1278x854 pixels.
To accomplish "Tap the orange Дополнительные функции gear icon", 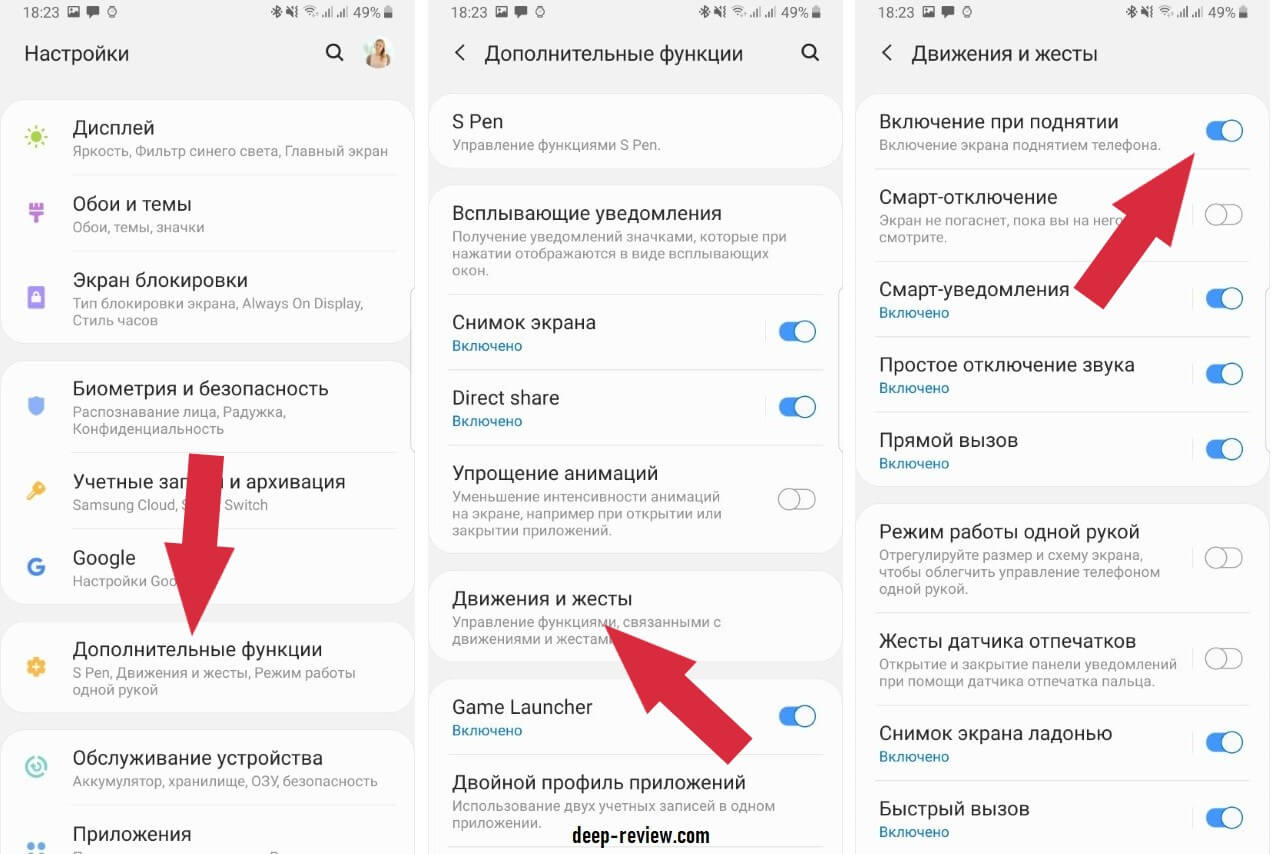I will (36, 666).
